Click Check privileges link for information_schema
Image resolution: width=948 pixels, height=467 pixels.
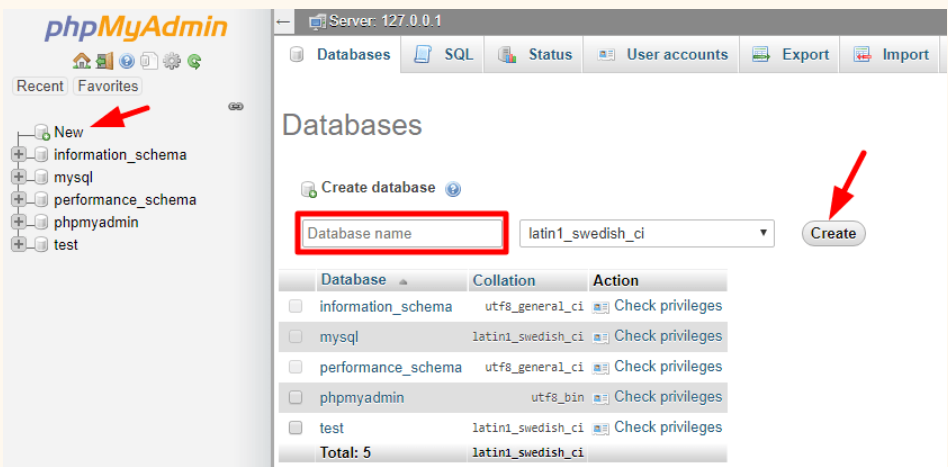tap(668, 305)
